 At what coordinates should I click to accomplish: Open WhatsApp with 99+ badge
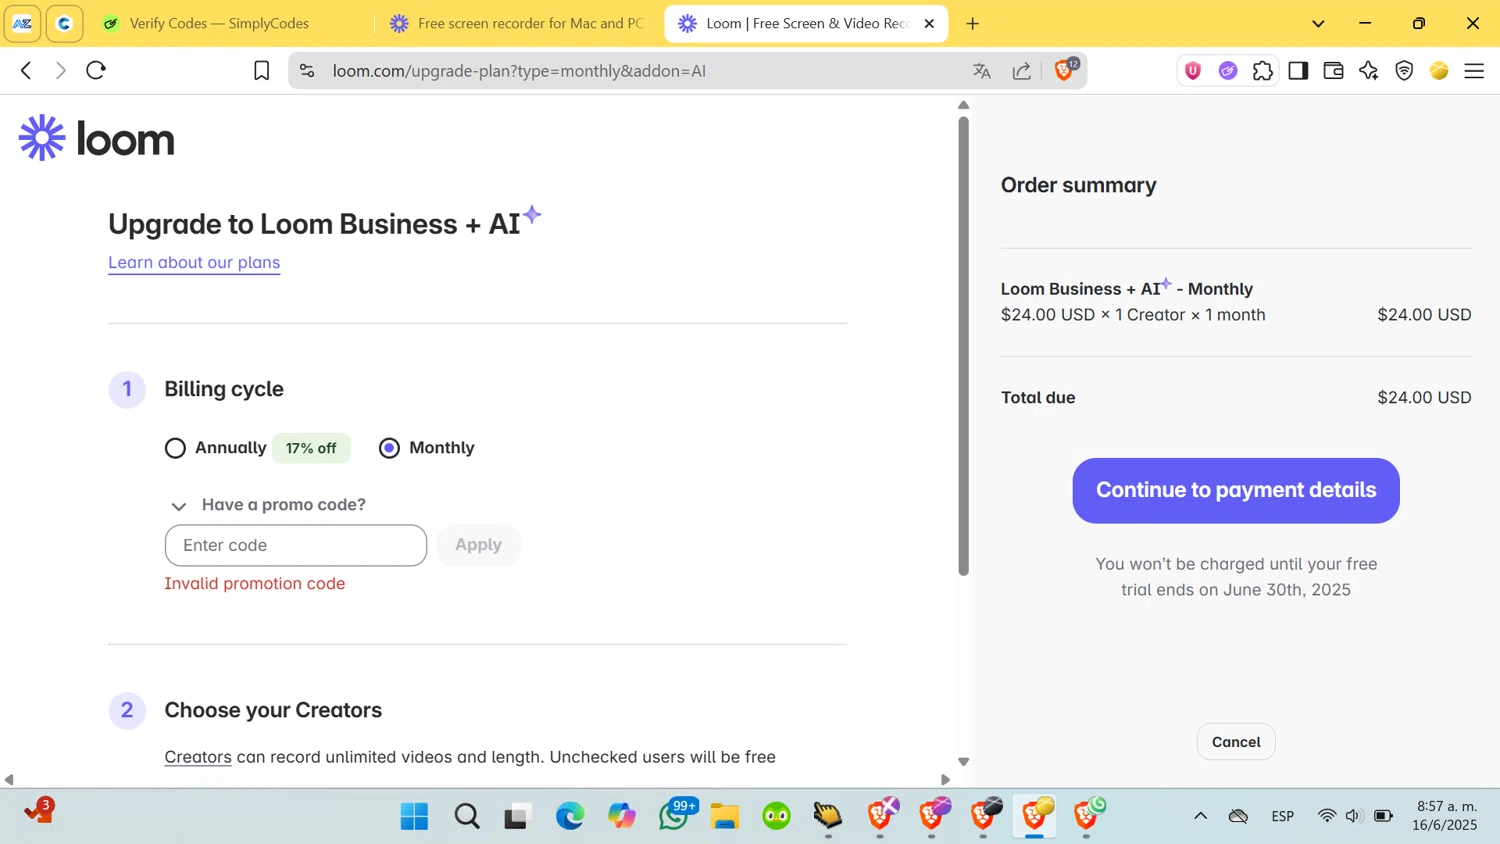click(x=676, y=814)
